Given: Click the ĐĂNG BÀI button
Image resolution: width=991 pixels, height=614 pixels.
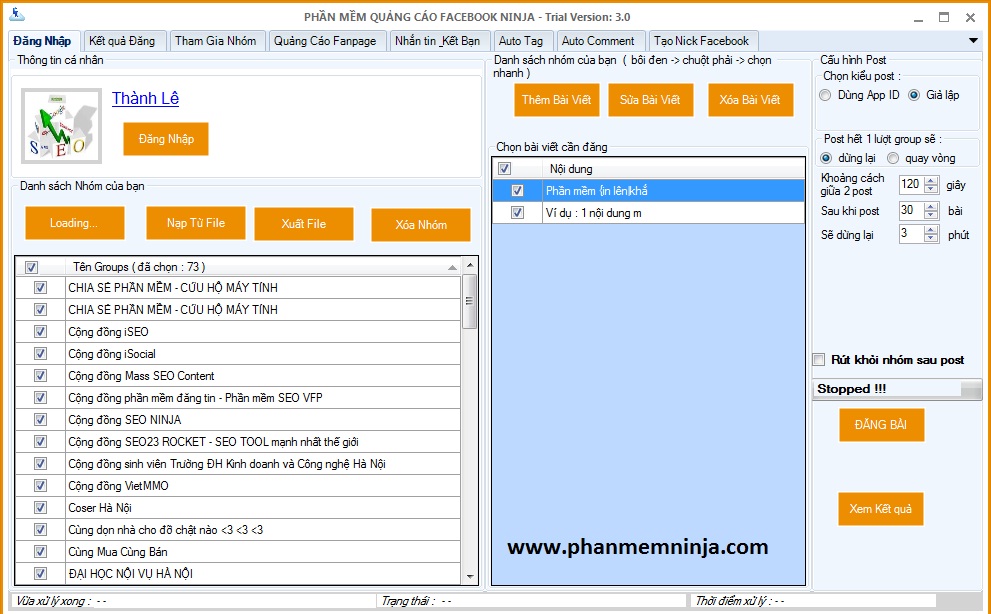Looking at the screenshot, I should [x=882, y=425].
